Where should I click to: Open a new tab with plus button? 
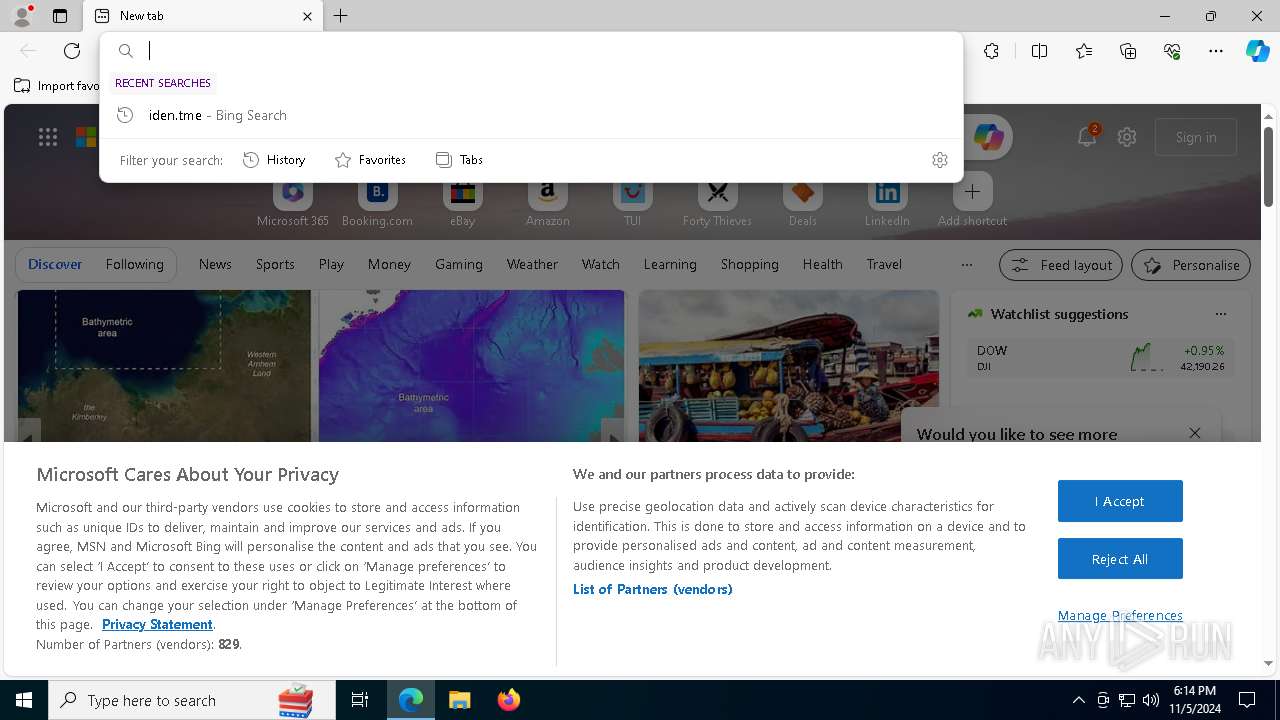[x=341, y=16]
